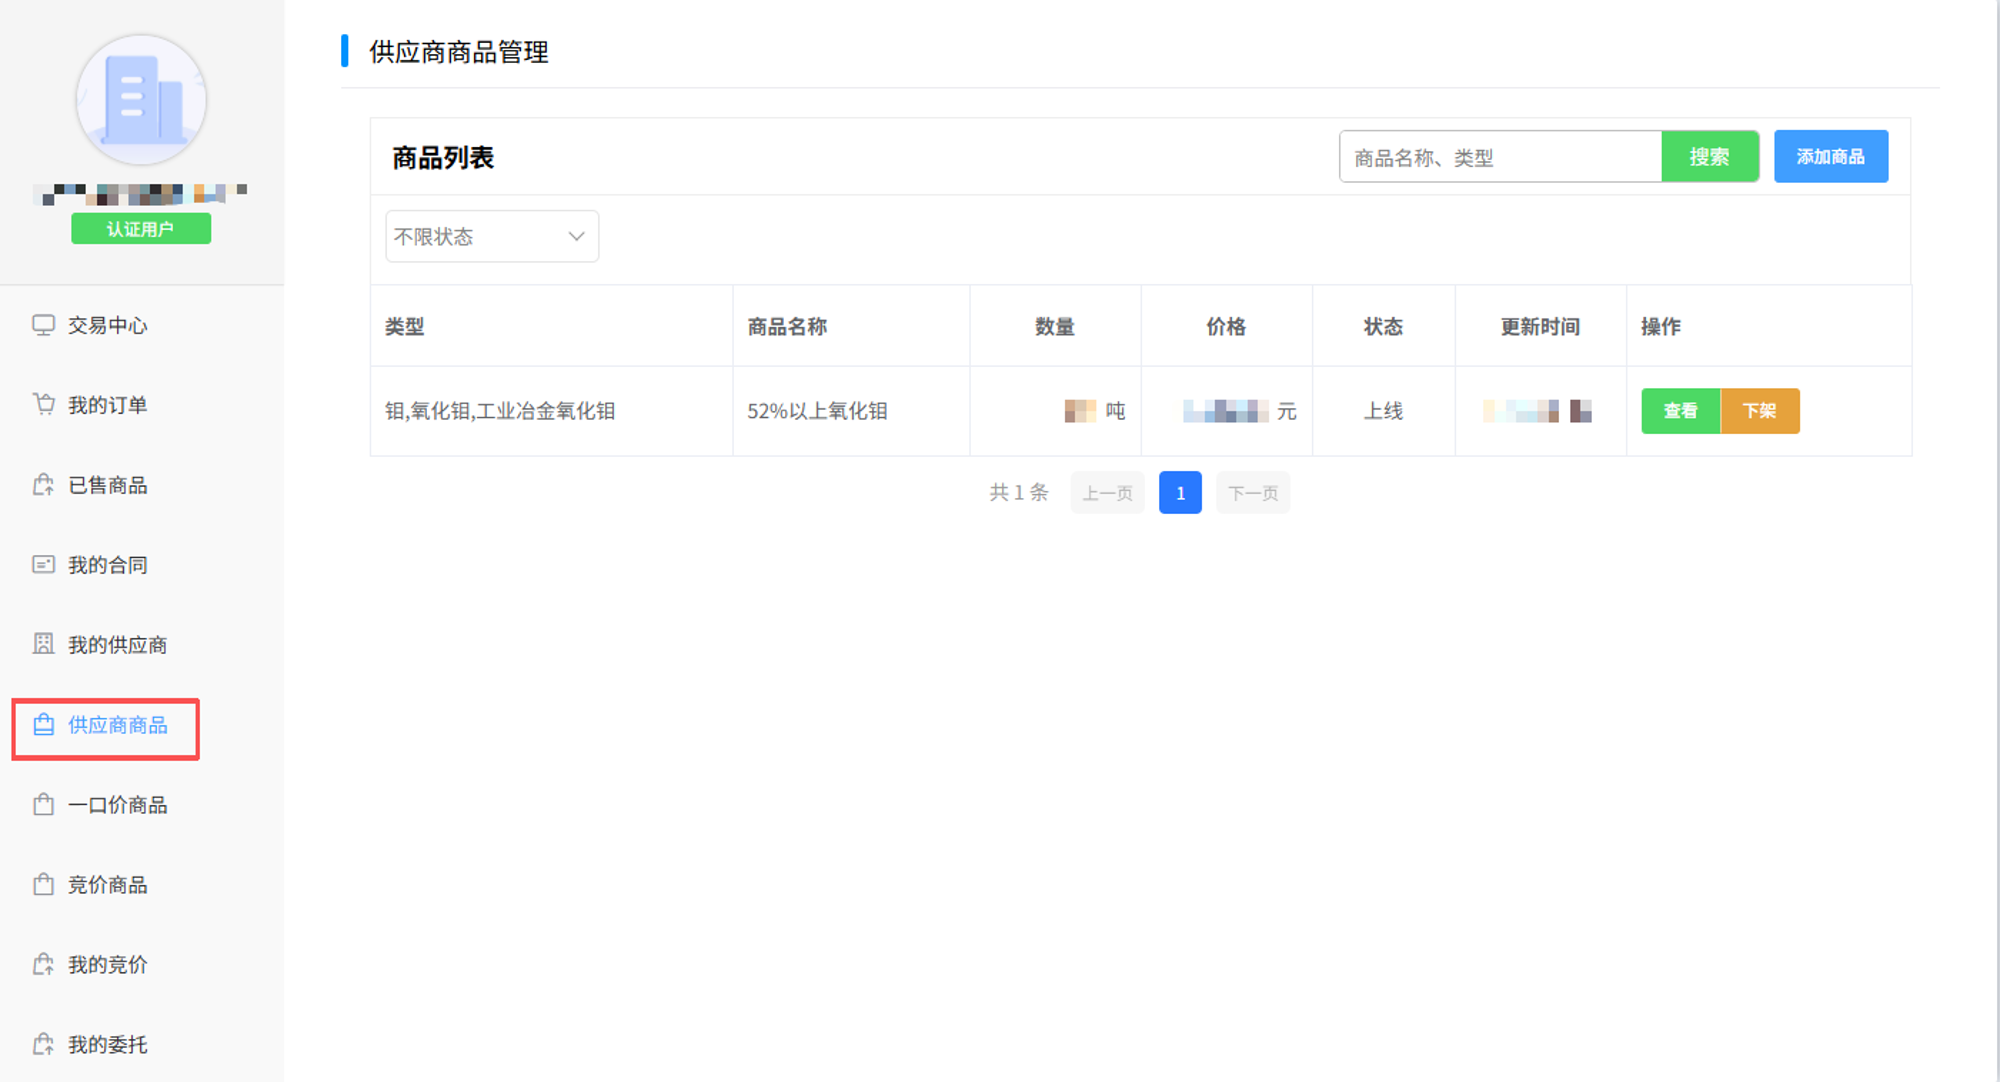Image resolution: width=2000 pixels, height=1082 pixels.
Task: Click the 我的合同 contract icon
Action: 43,565
